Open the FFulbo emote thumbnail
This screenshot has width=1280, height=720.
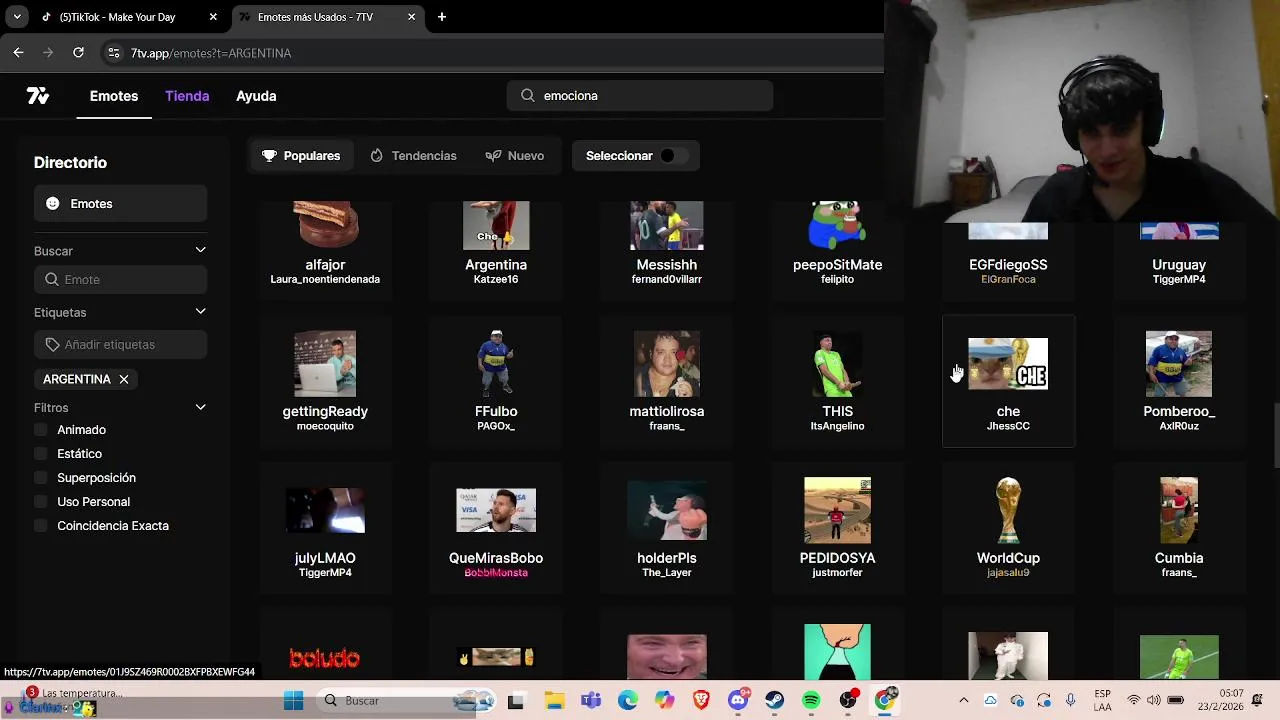[x=496, y=364]
